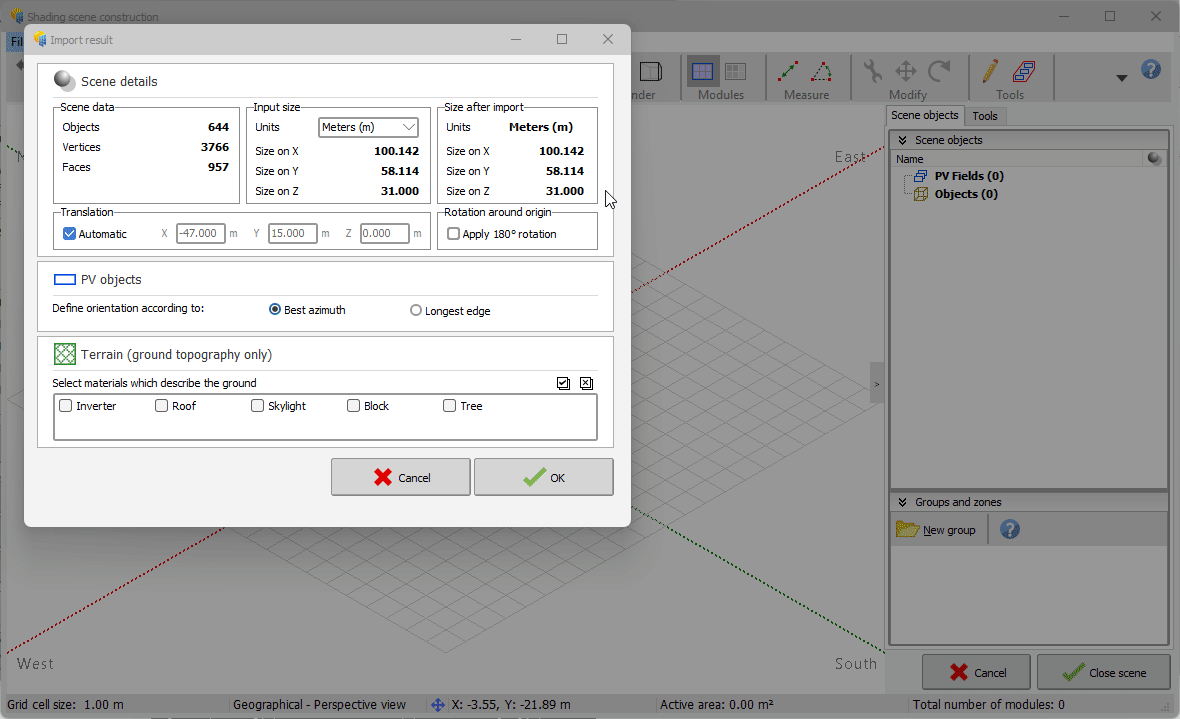Image resolution: width=1180 pixels, height=719 pixels.
Task: Enable Apply 180° rotation
Action: [453, 232]
